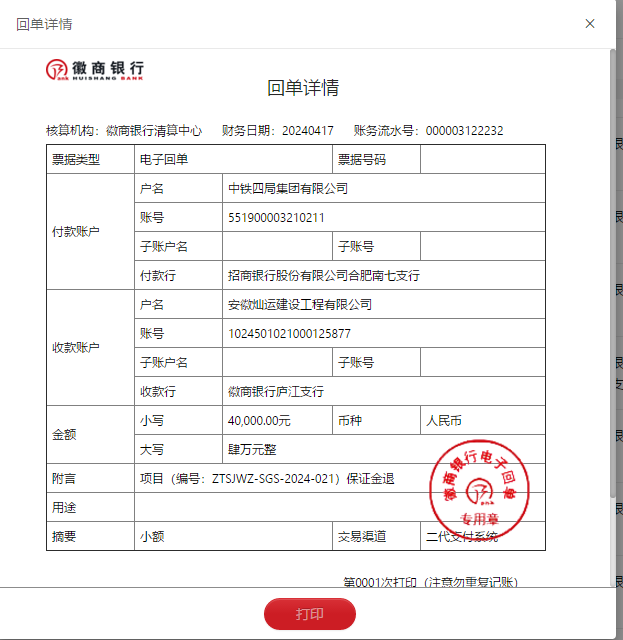Click the centered 回单详情 heading
The image size is (623, 640).
tap(303, 88)
